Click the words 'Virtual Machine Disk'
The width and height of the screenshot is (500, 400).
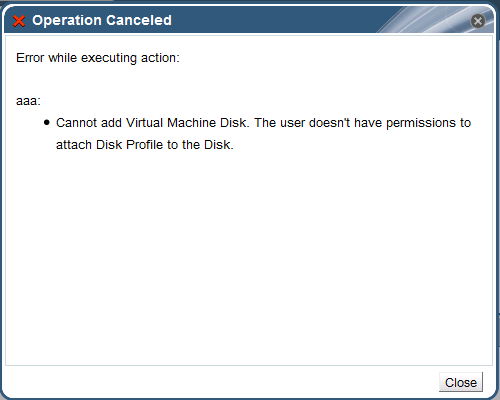(x=187, y=123)
